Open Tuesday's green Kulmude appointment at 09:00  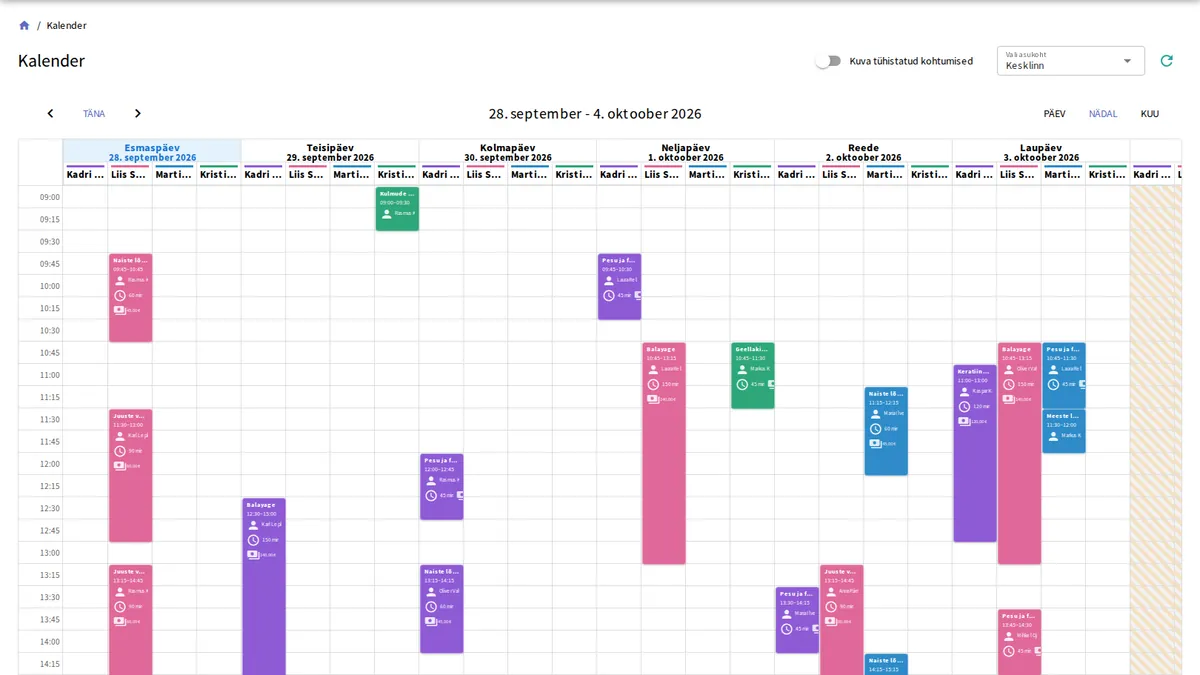pos(397,209)
